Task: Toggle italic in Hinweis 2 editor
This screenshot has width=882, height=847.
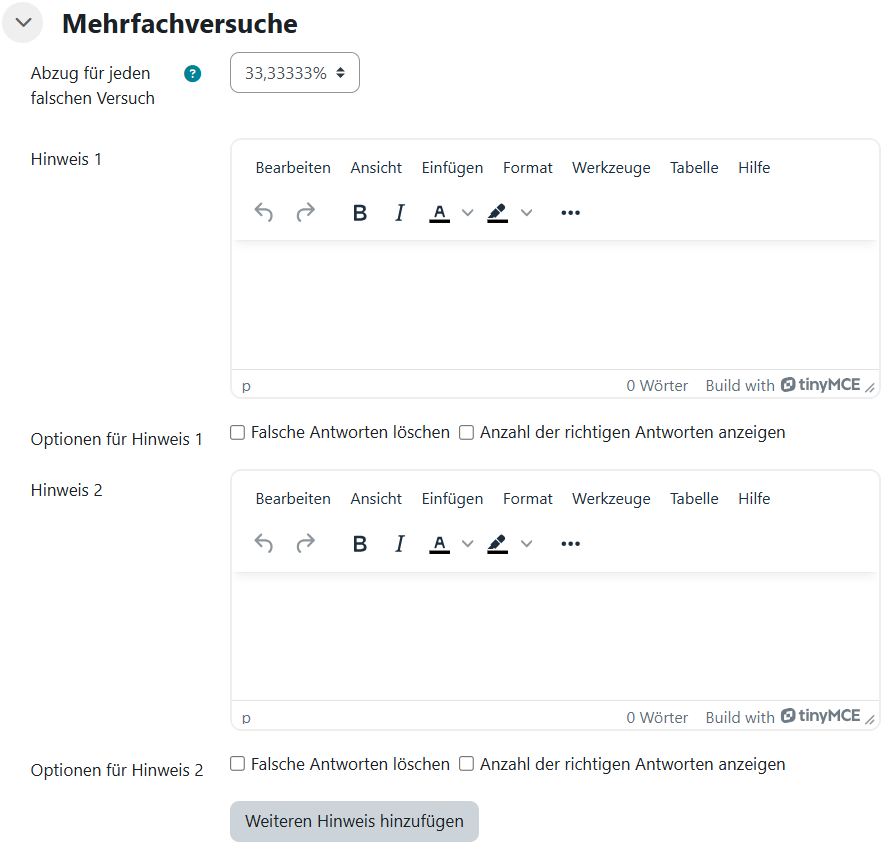Action: click(400, 543)
